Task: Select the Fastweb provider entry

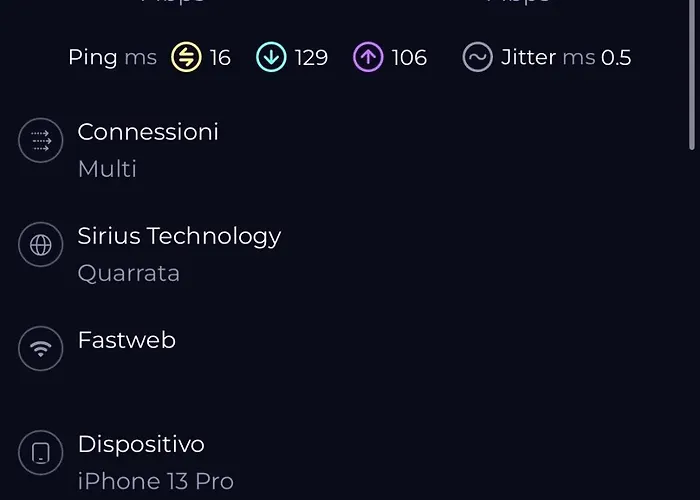Action: coord(127,340)
